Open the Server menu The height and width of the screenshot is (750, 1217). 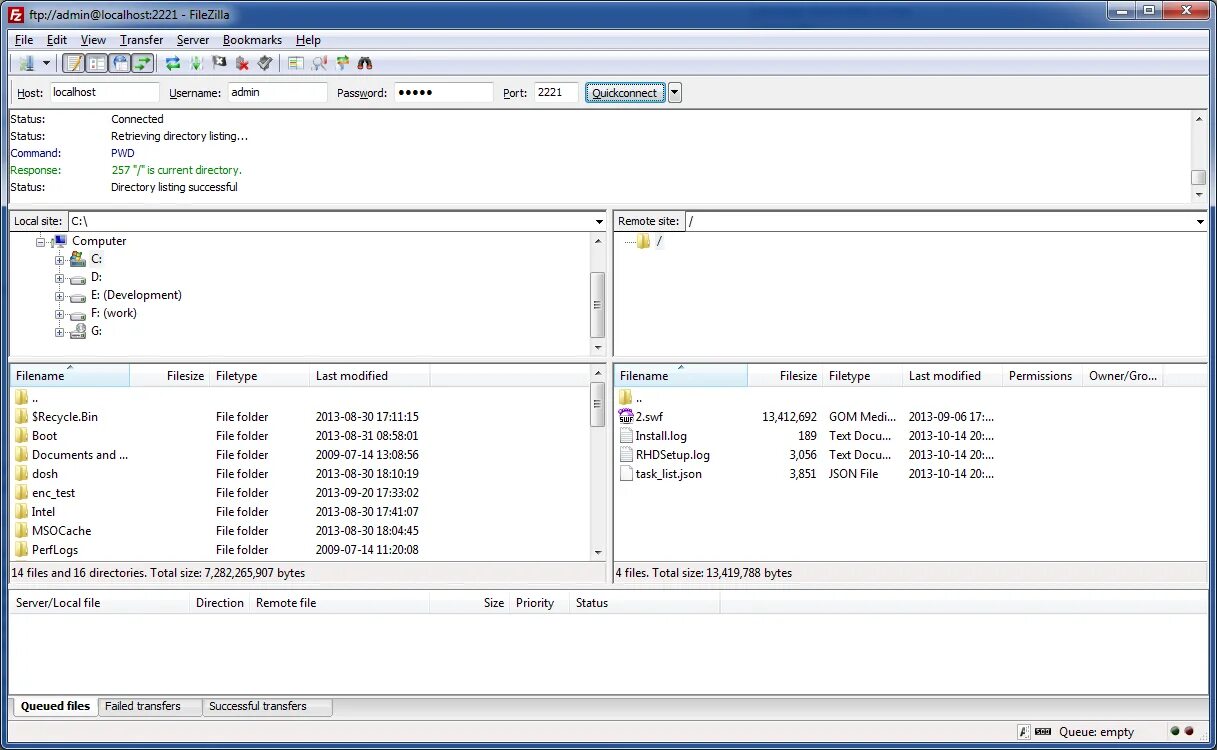pos(193,40)
